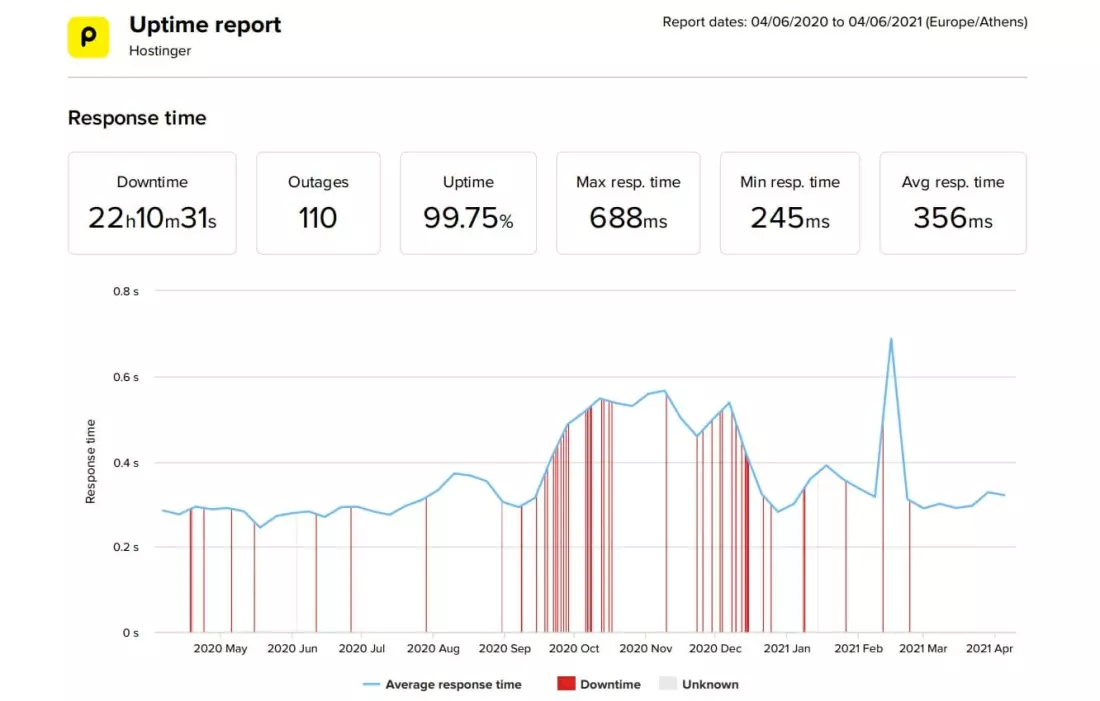Click the 2020 May axis label
The width and height of the screenshot is (1100, 701).
coord(220,649)
